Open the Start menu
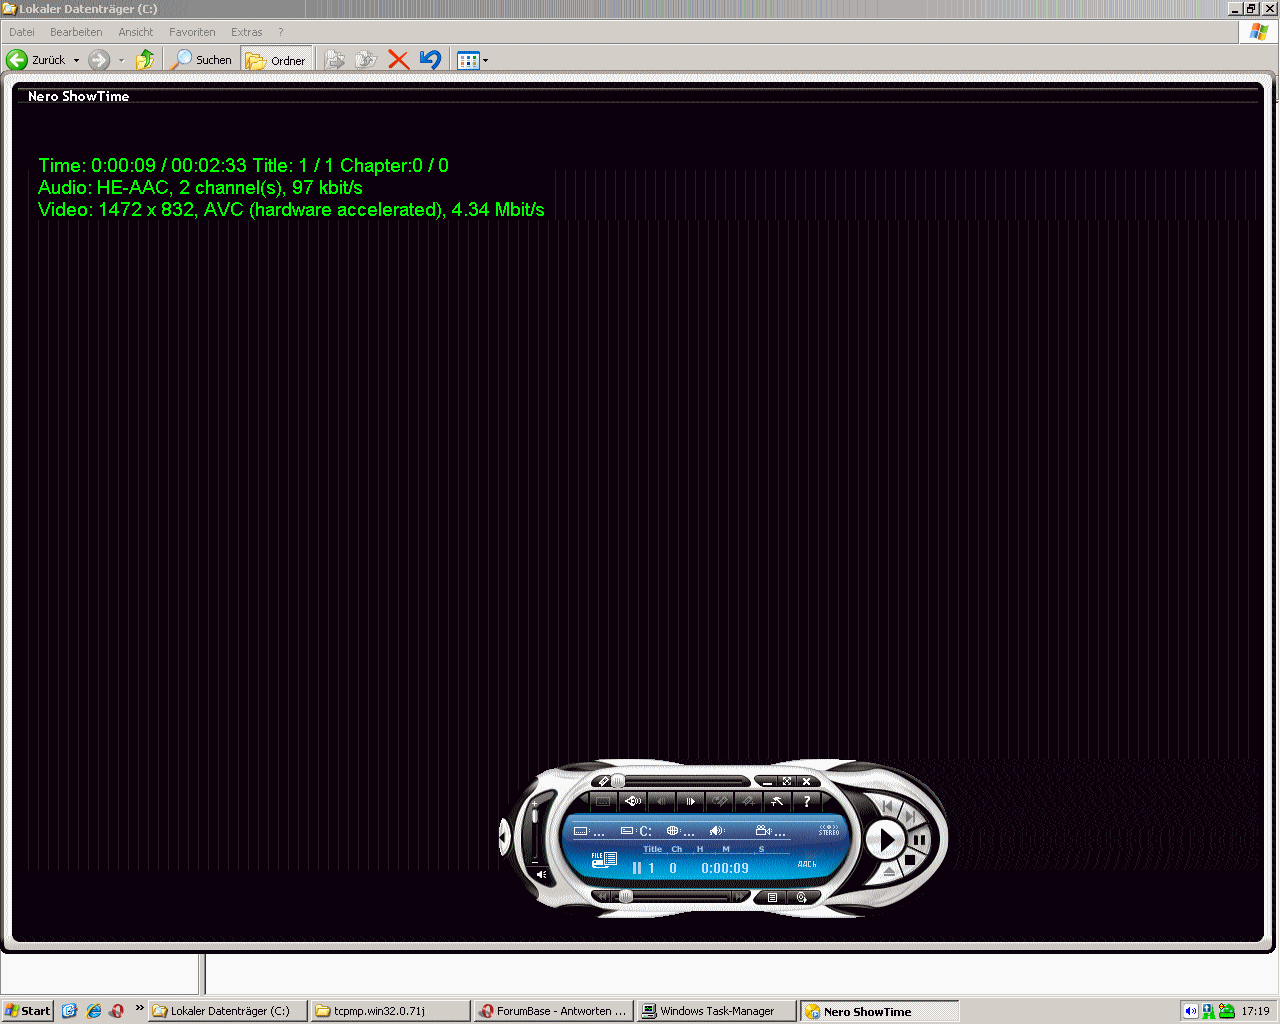The image size is (1280, 1024). pos(27,1011)
